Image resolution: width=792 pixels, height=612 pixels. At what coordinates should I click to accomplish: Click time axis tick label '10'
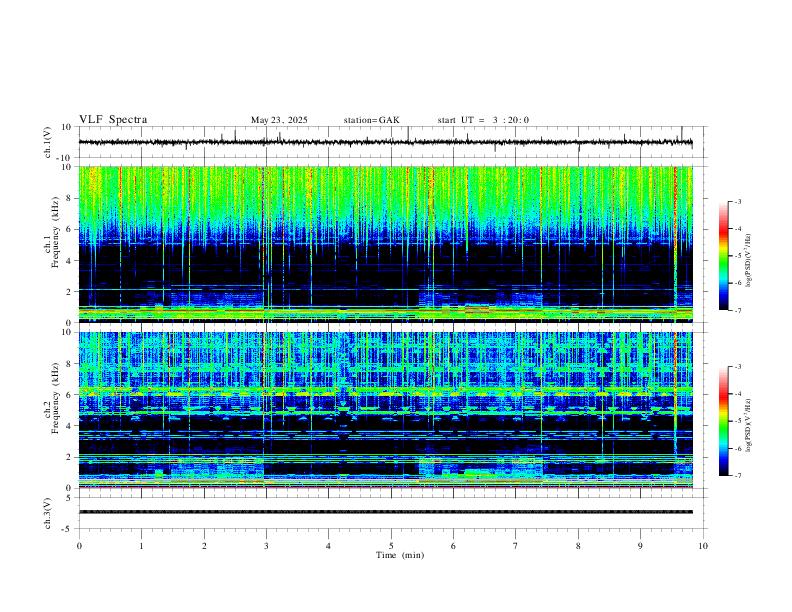703,546
